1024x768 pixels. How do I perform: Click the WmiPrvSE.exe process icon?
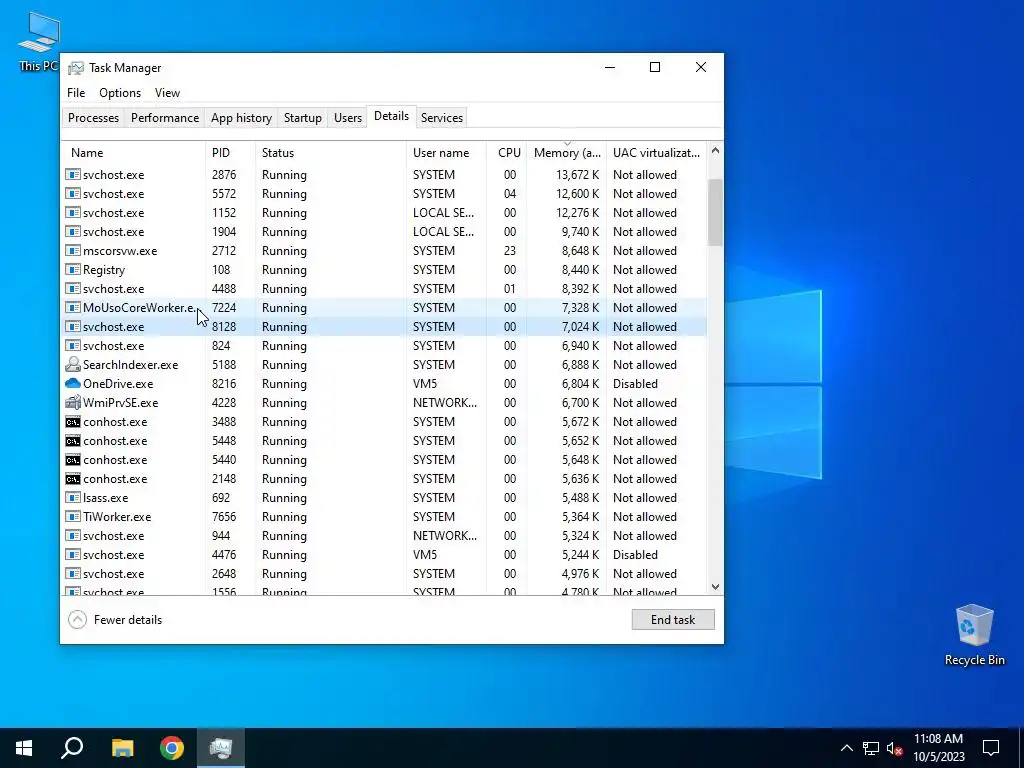point(72,402)
